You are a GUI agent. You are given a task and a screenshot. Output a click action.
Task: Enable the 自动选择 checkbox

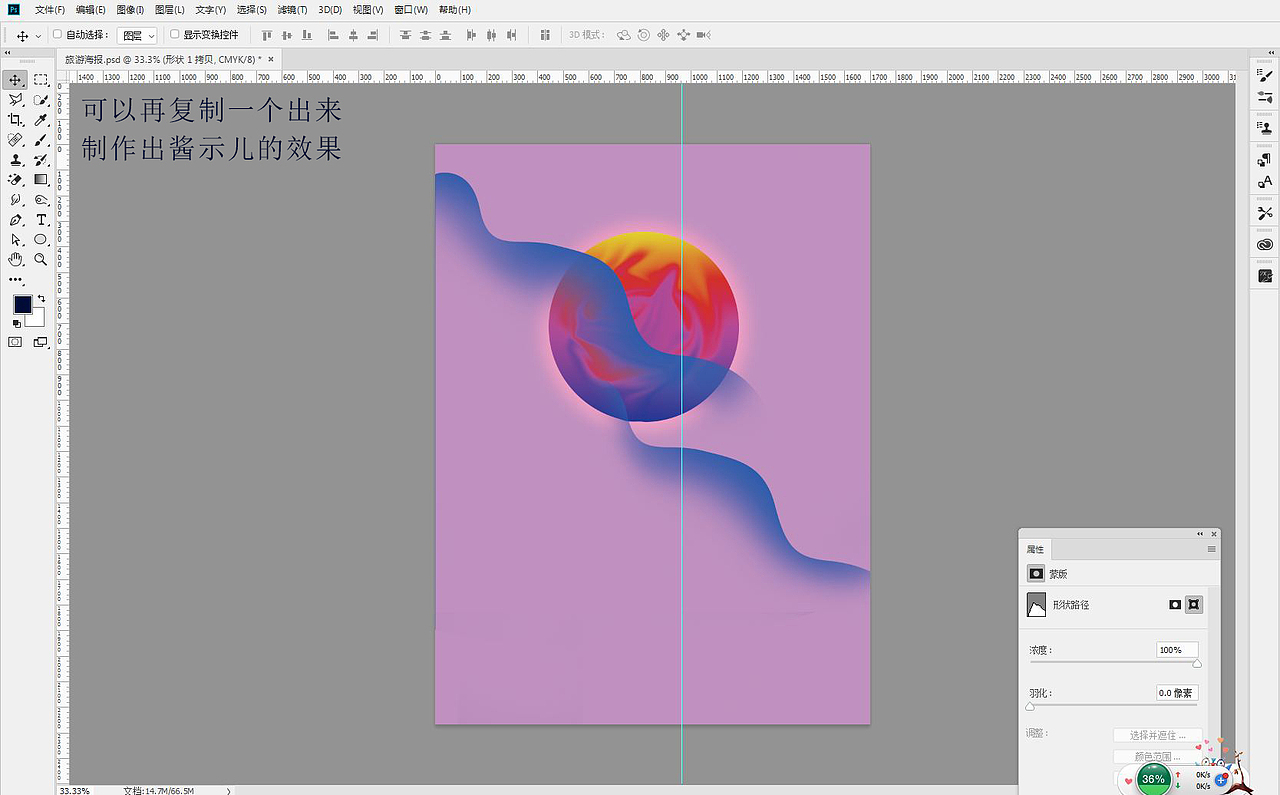[57, 34]
